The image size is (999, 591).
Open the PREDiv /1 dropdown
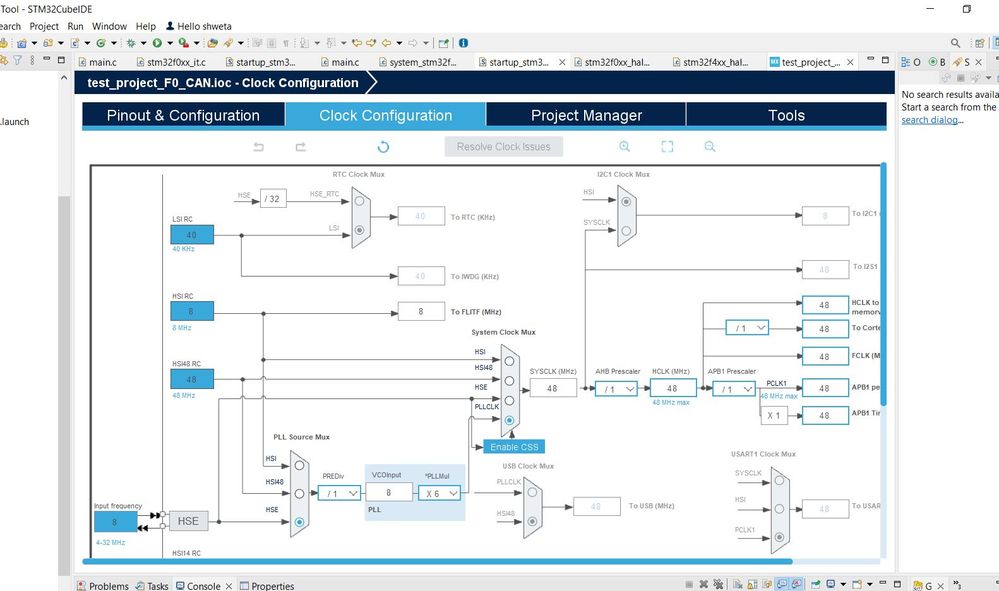coord(339,493)
